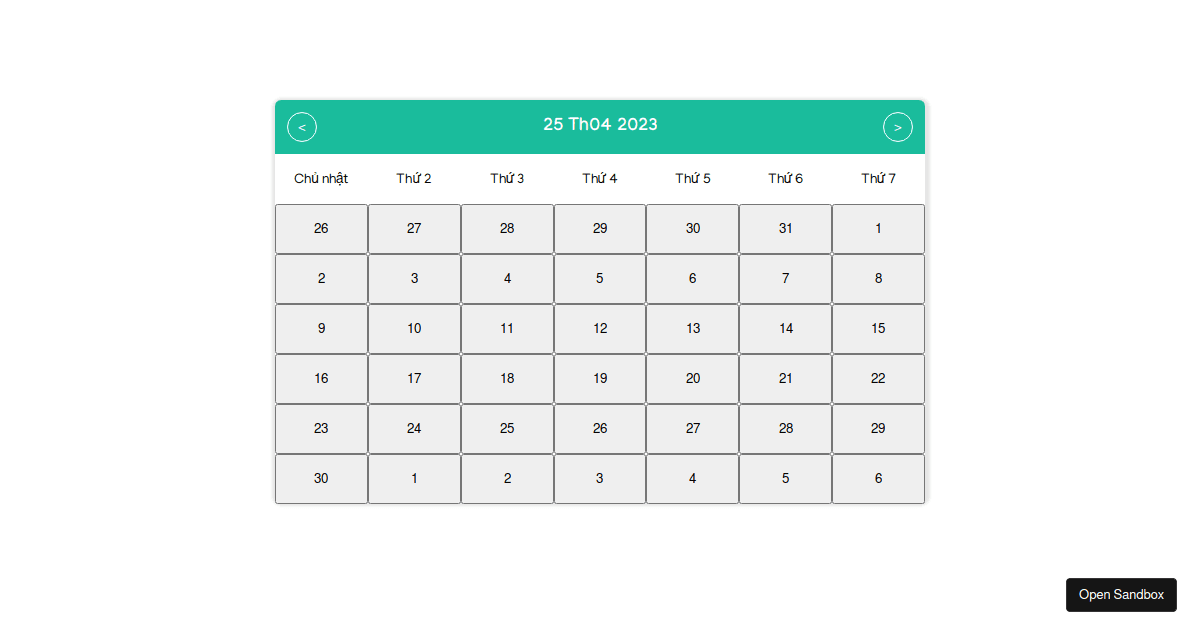The image size is (1200, 630).
Task: Click the previous month arrow
Action: coord(302,127)
